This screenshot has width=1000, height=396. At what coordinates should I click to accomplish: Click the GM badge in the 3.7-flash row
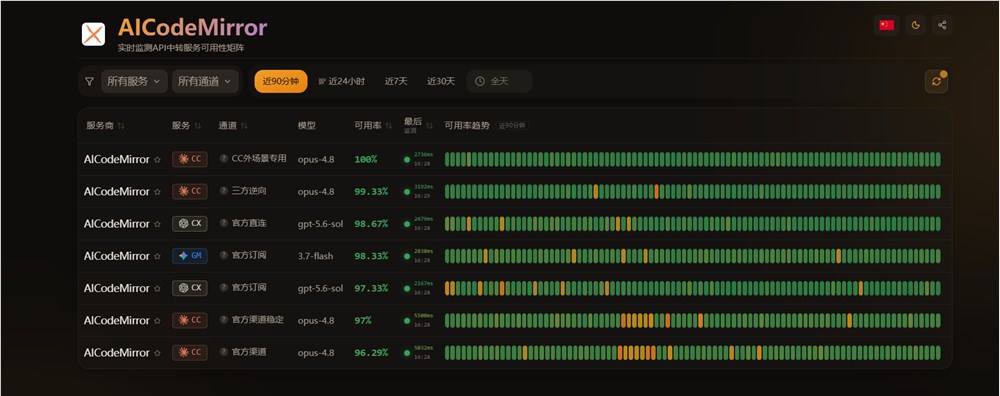pyautogui.click(x=189, y=256)
